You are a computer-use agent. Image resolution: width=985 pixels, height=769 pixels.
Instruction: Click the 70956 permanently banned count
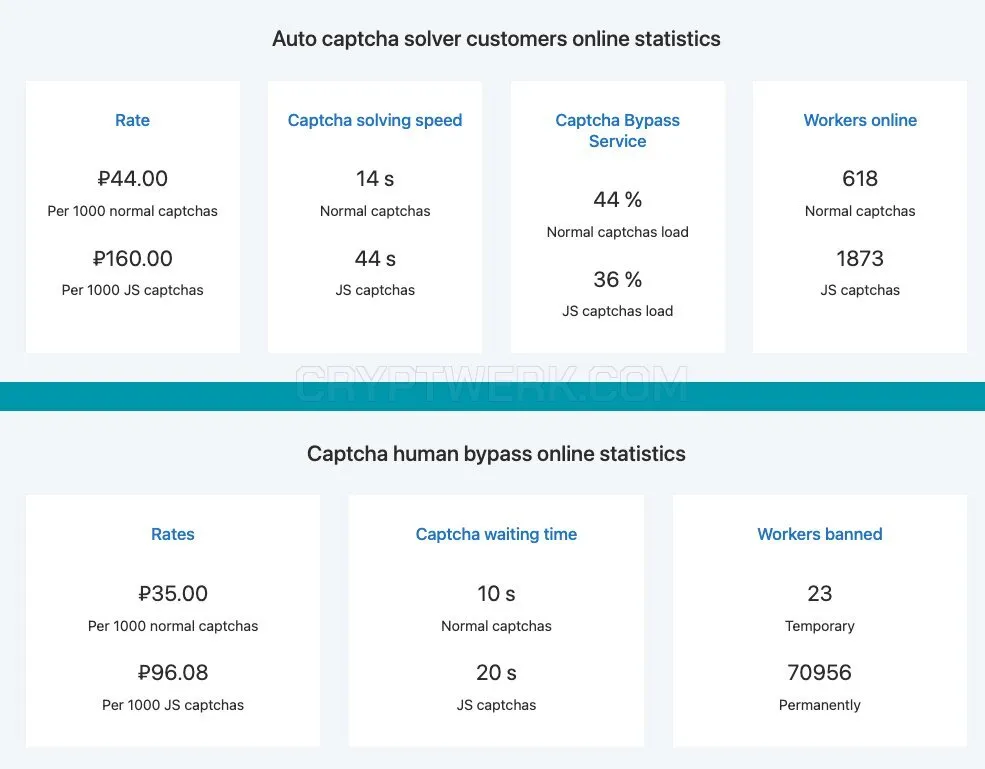[820, 672]
